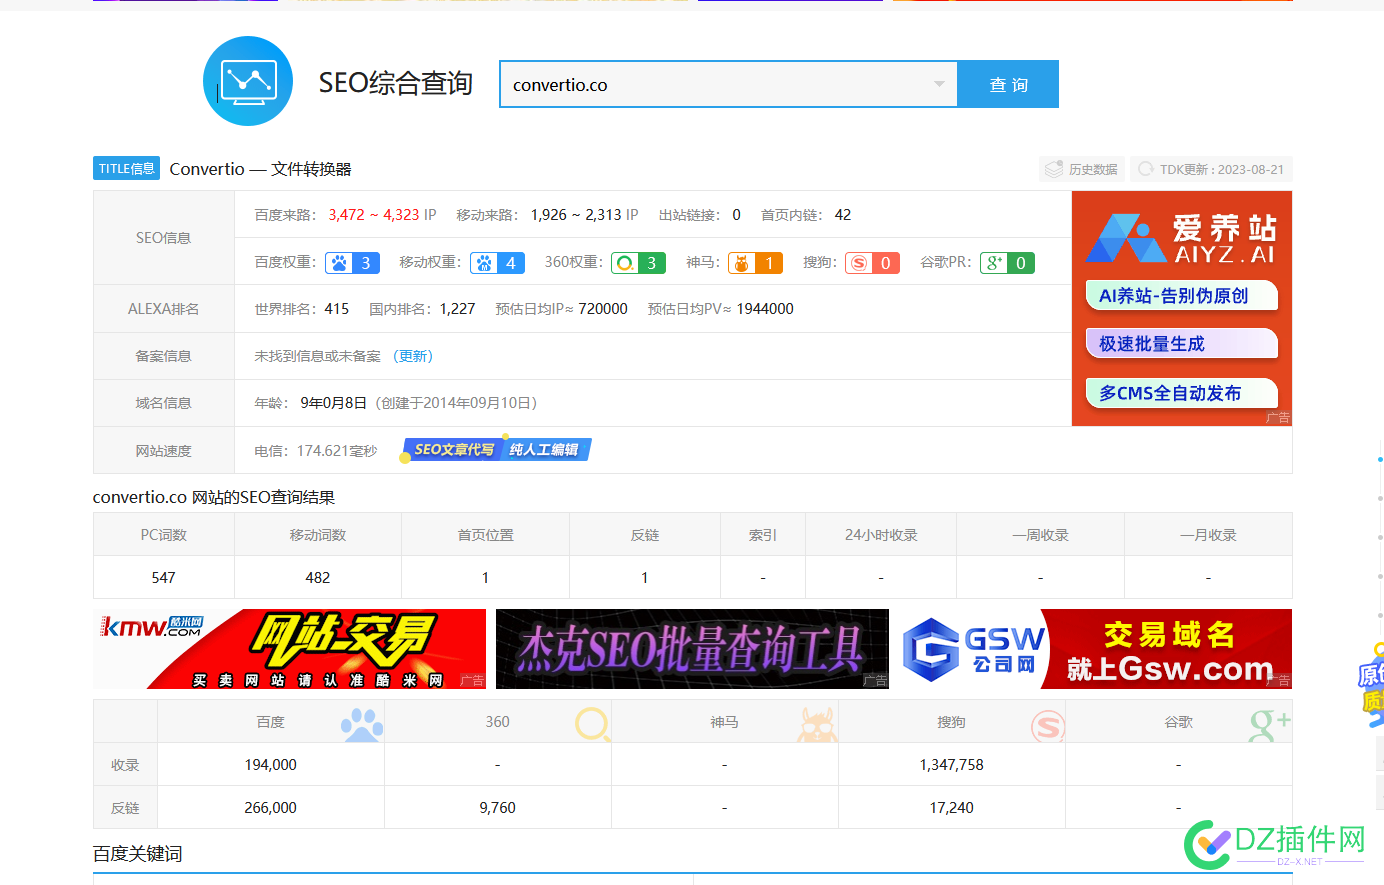Click 搜狗 反链 value 17,240
The image size is (1384, 885).
click(x=952, y=808)
